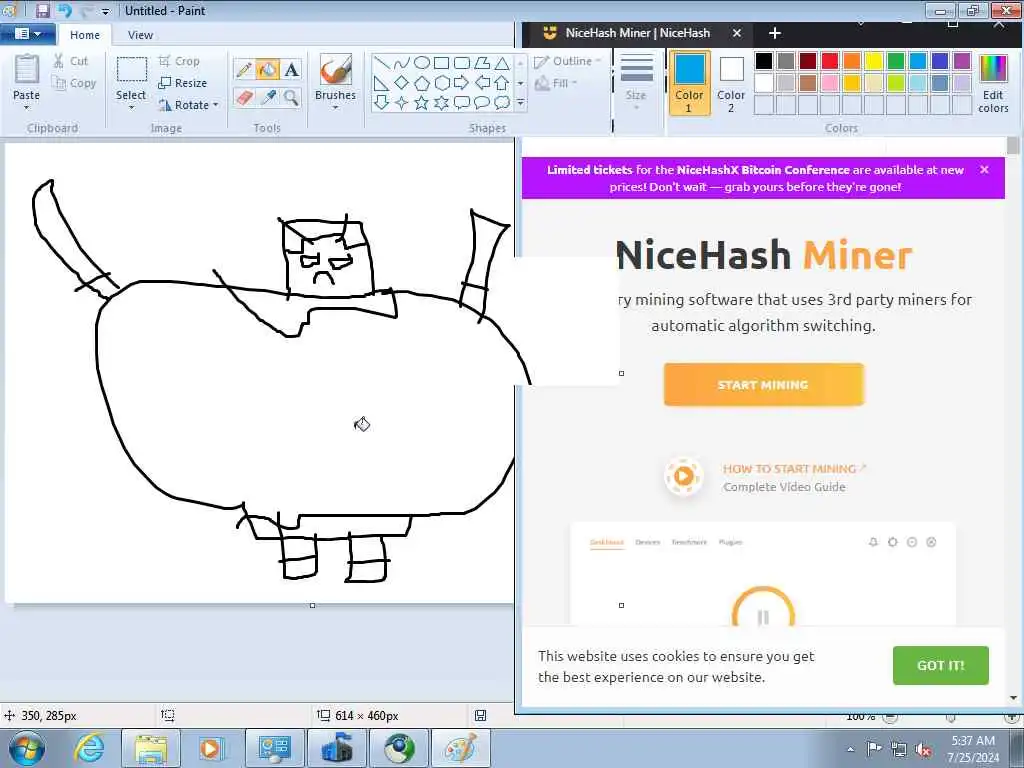Expand the Shapes gallery more arrow
The image size is (1024, 768).
point(520,103)
